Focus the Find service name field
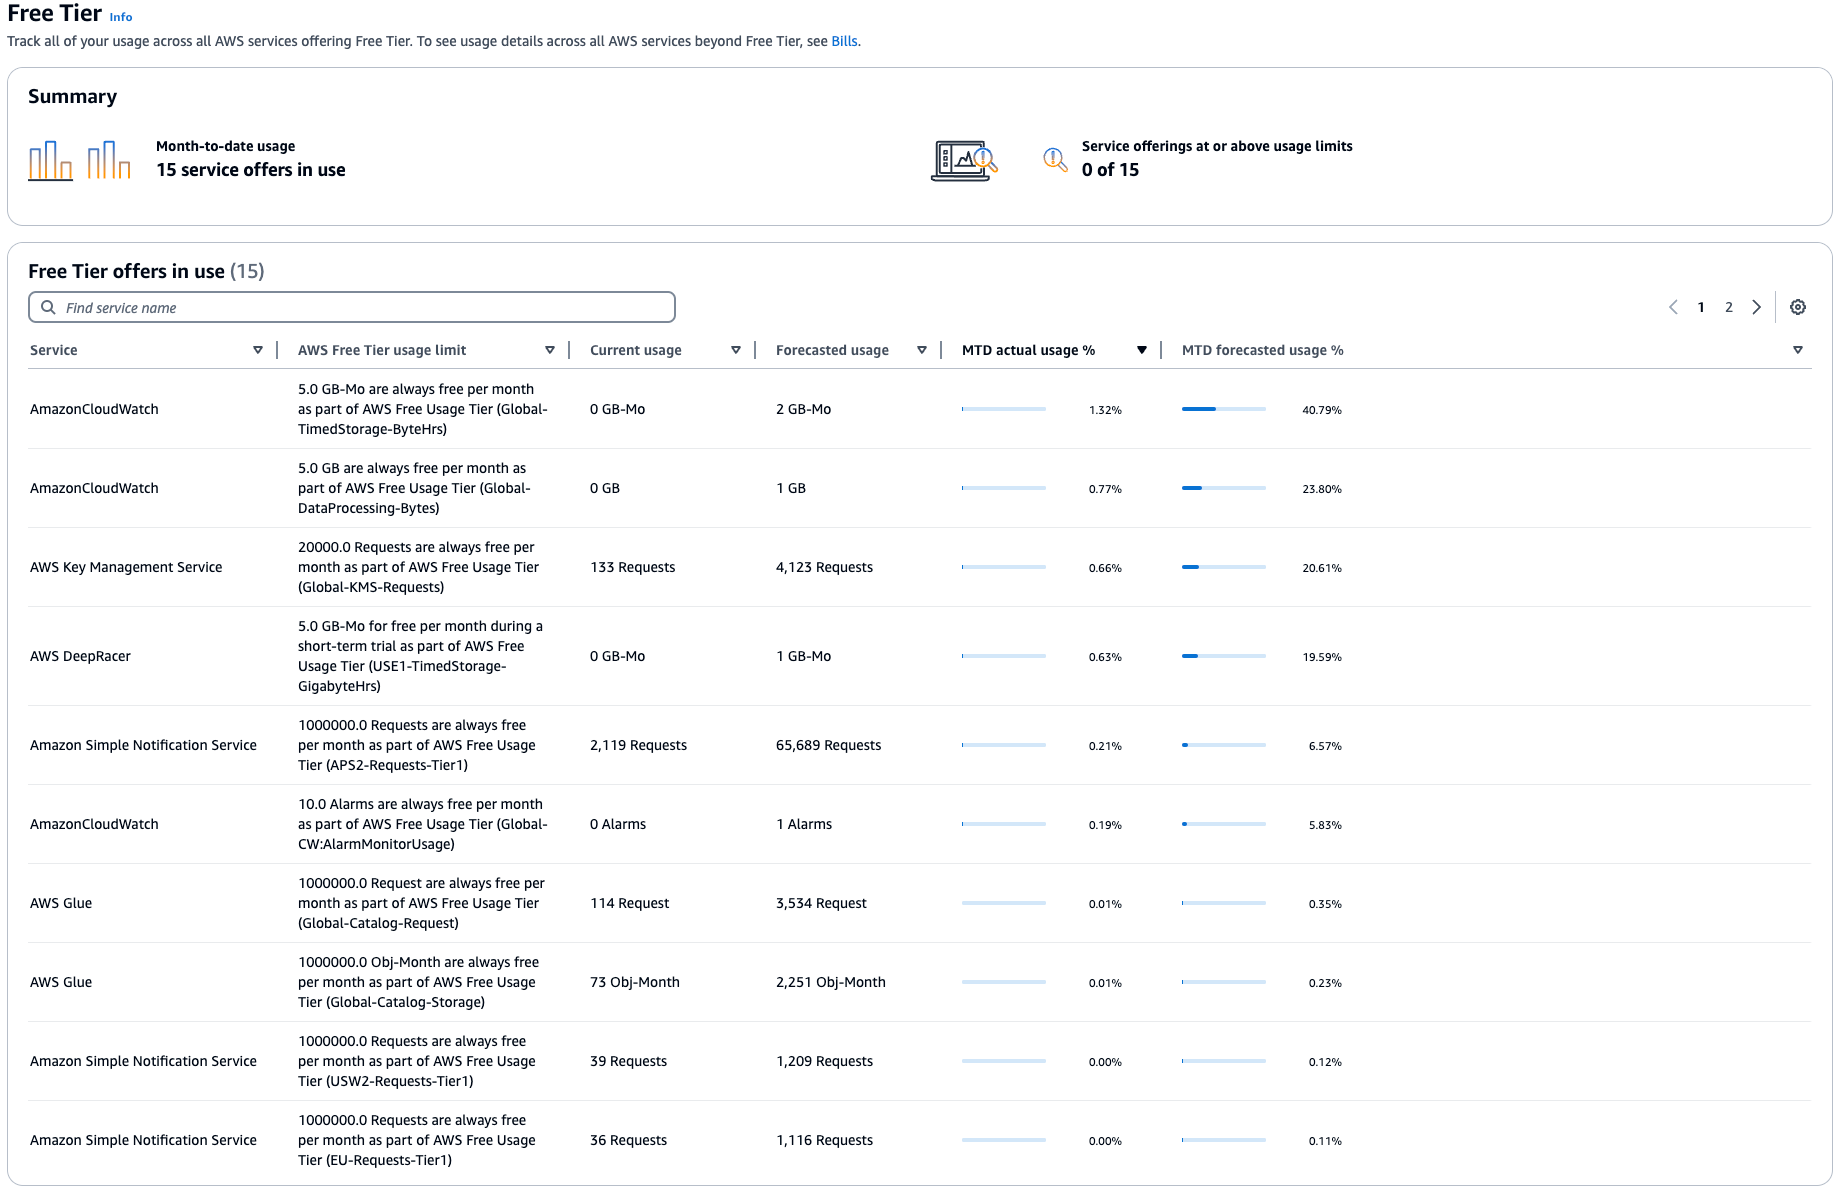This screenshot has height=1193, width=1842. [x=352, y=307]
